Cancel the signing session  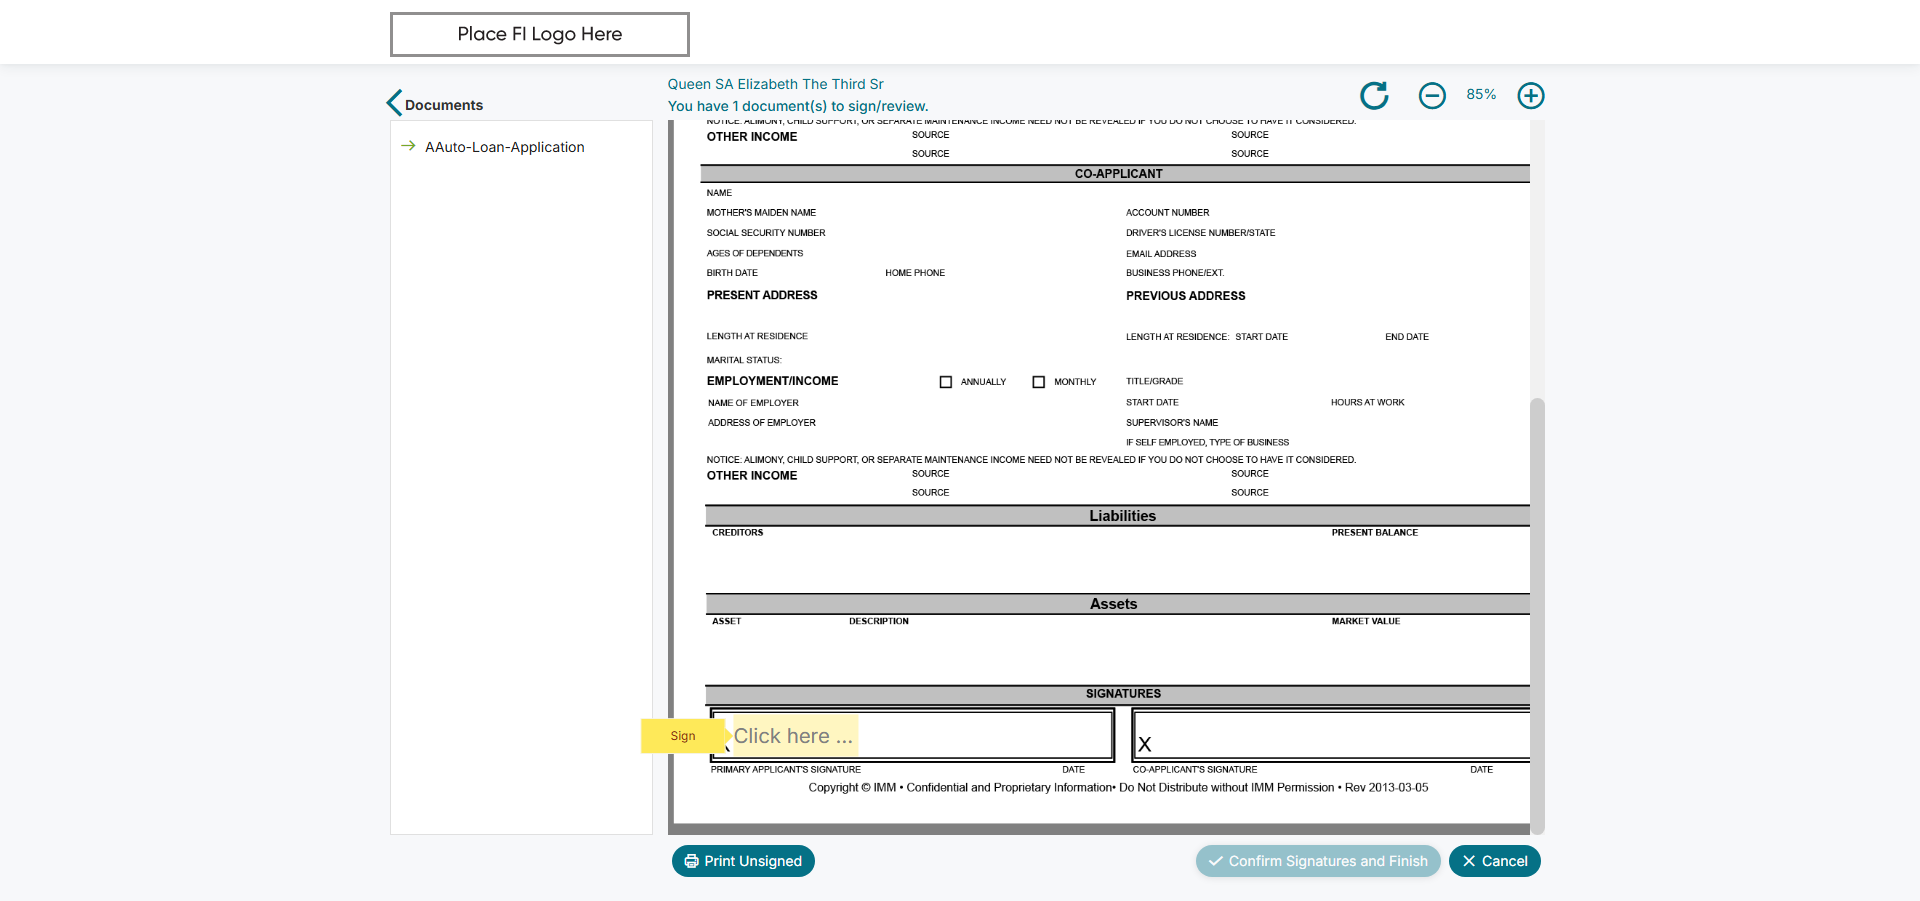tap(1495, 861)
